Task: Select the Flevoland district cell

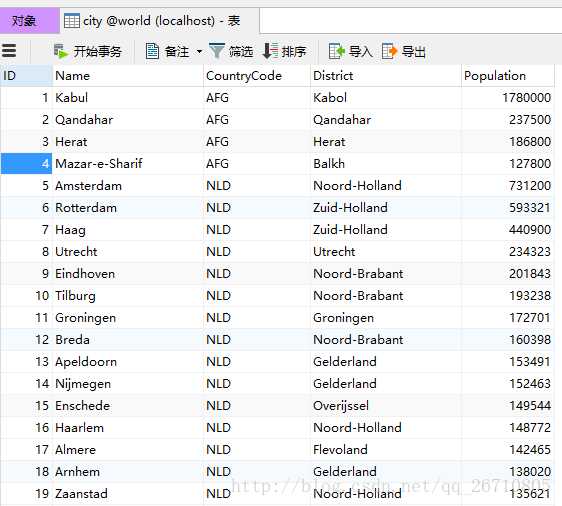Action: point(386,450)
